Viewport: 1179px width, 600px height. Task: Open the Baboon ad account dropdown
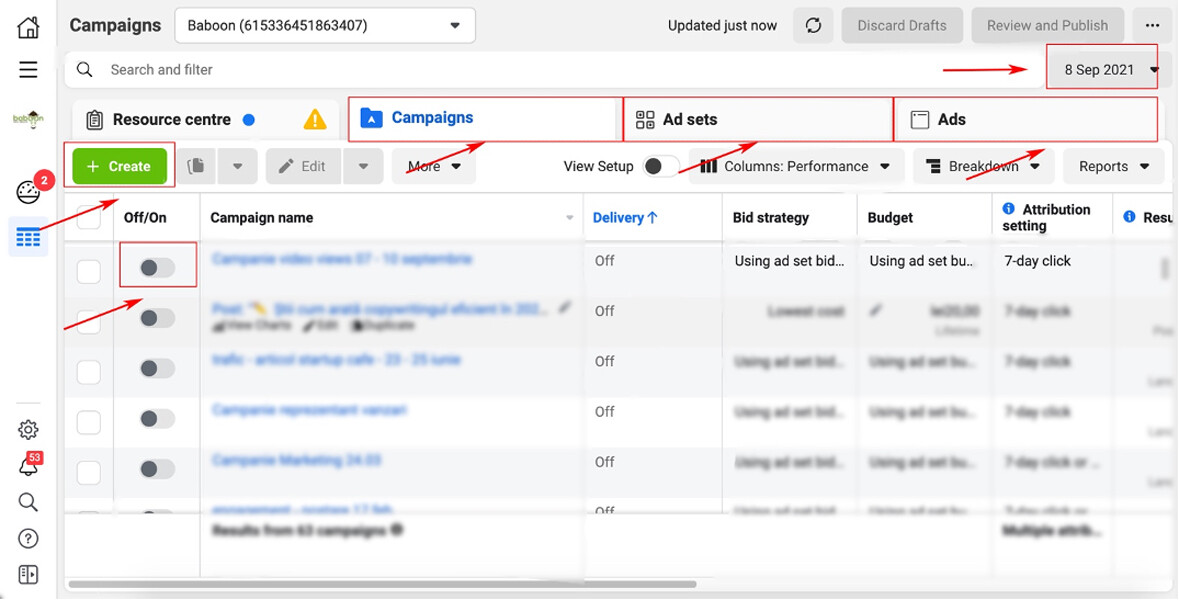pos(325,26)
